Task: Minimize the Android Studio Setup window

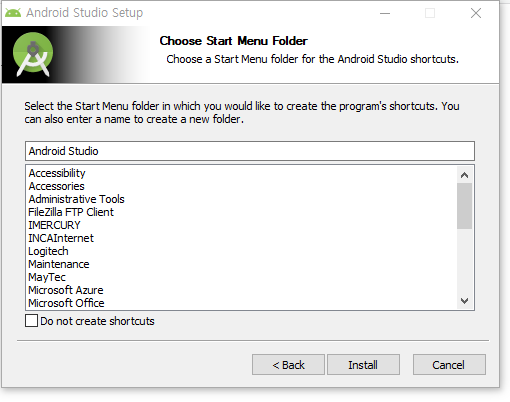Action: point(385,13)
